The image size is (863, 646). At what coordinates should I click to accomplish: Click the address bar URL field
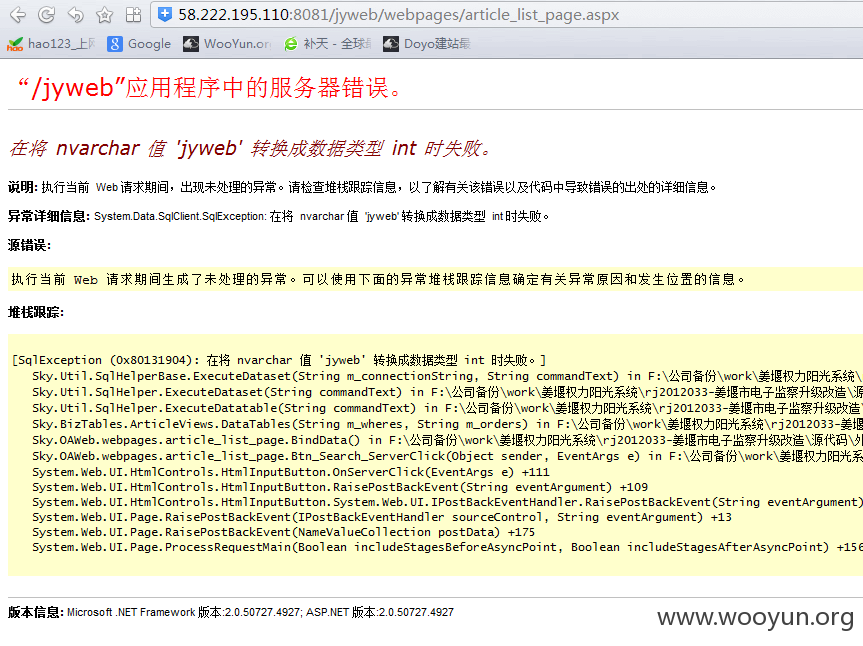(x=506, y=15)
